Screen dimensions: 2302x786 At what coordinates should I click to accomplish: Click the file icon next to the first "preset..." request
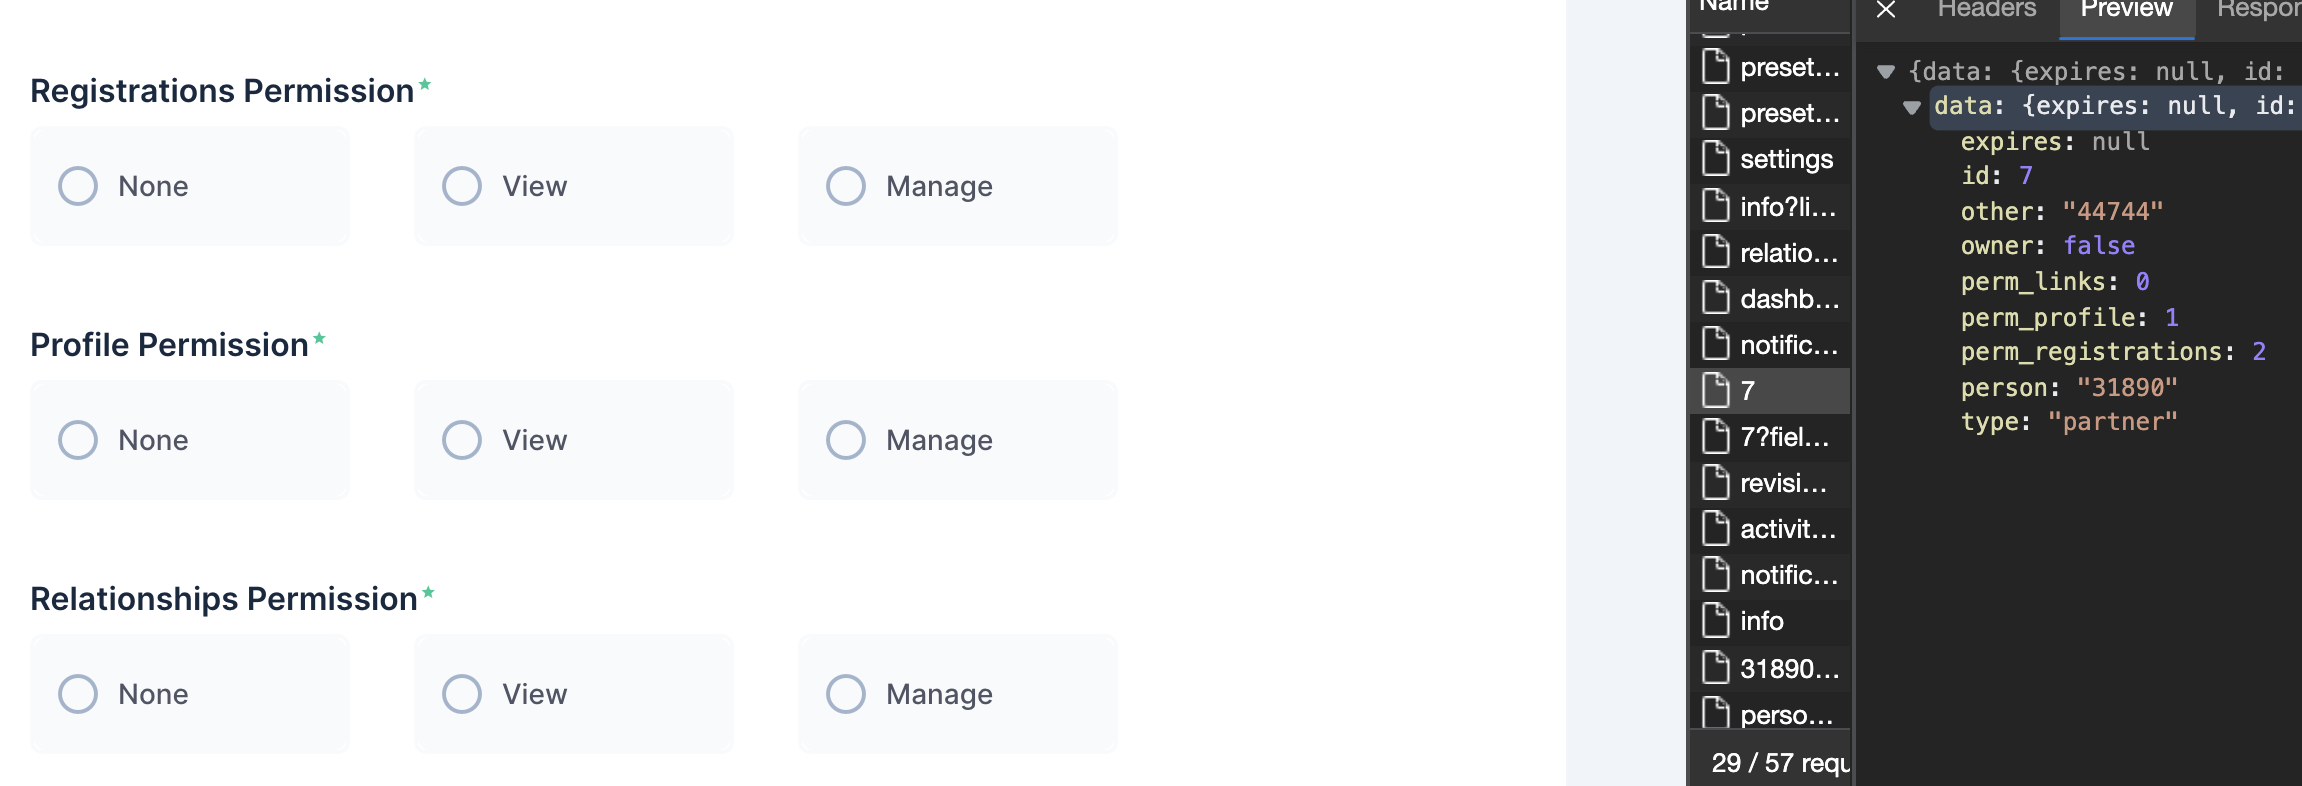[x=1717, y=68]
